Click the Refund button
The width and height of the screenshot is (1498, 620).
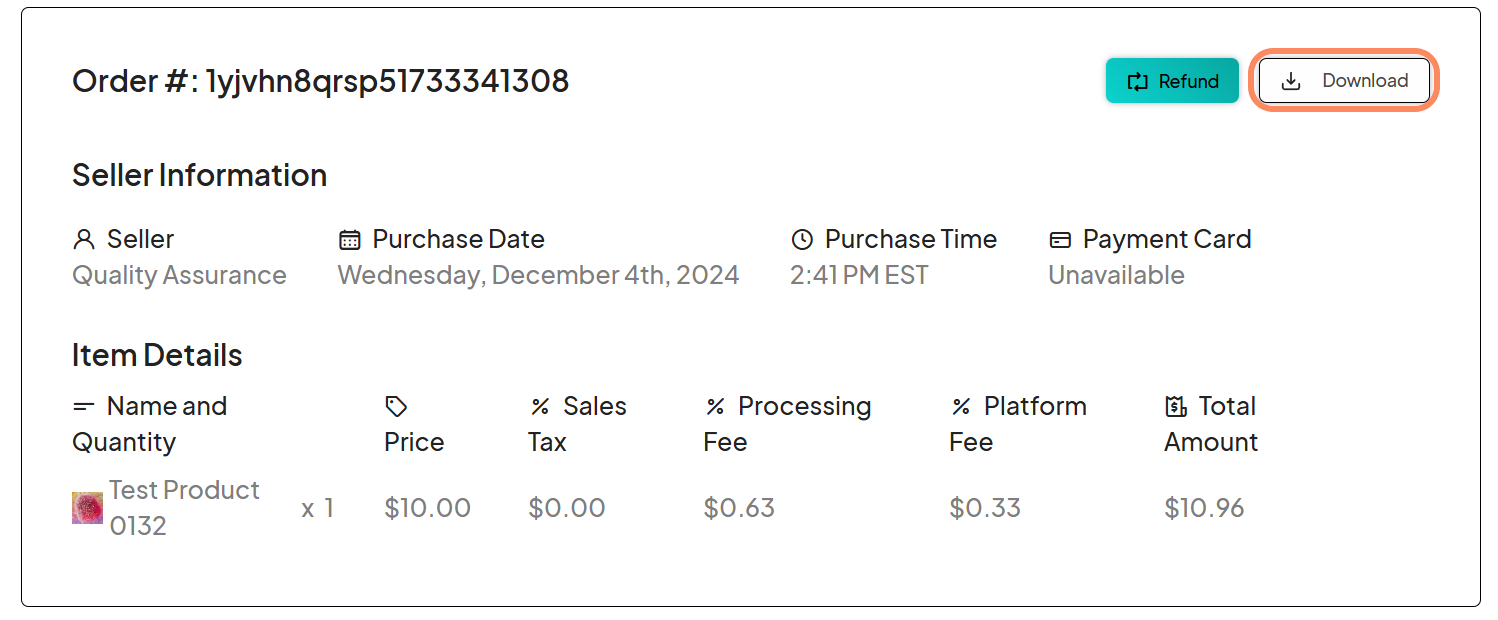1172,81
